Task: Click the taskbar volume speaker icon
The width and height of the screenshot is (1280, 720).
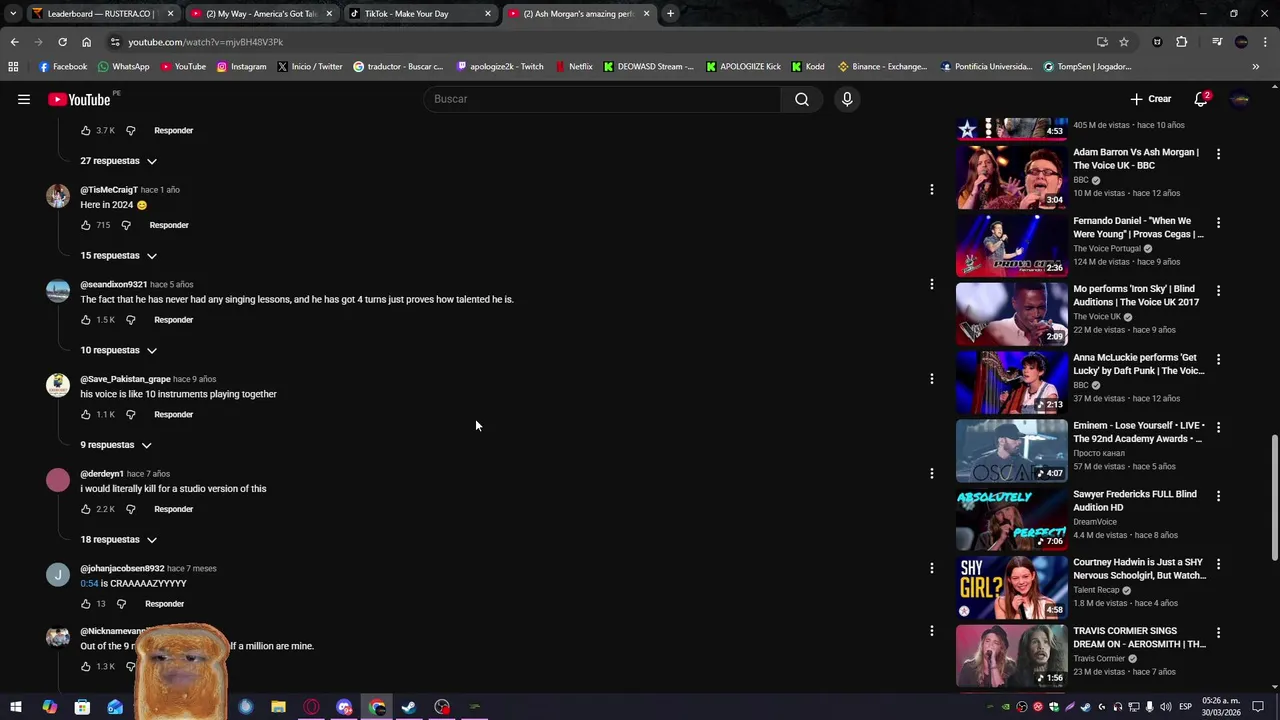Action: coord(1165,707)
